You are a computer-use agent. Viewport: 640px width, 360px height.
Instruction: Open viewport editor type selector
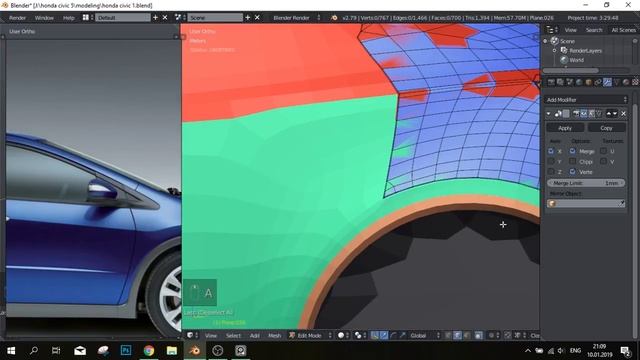(x=192, y=336)
